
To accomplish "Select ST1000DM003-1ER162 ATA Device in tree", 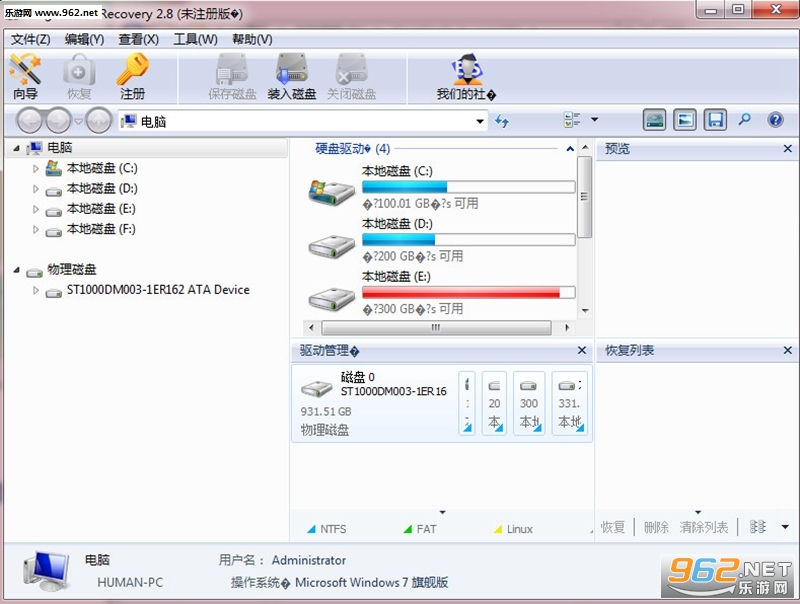I will click(158, 290).
